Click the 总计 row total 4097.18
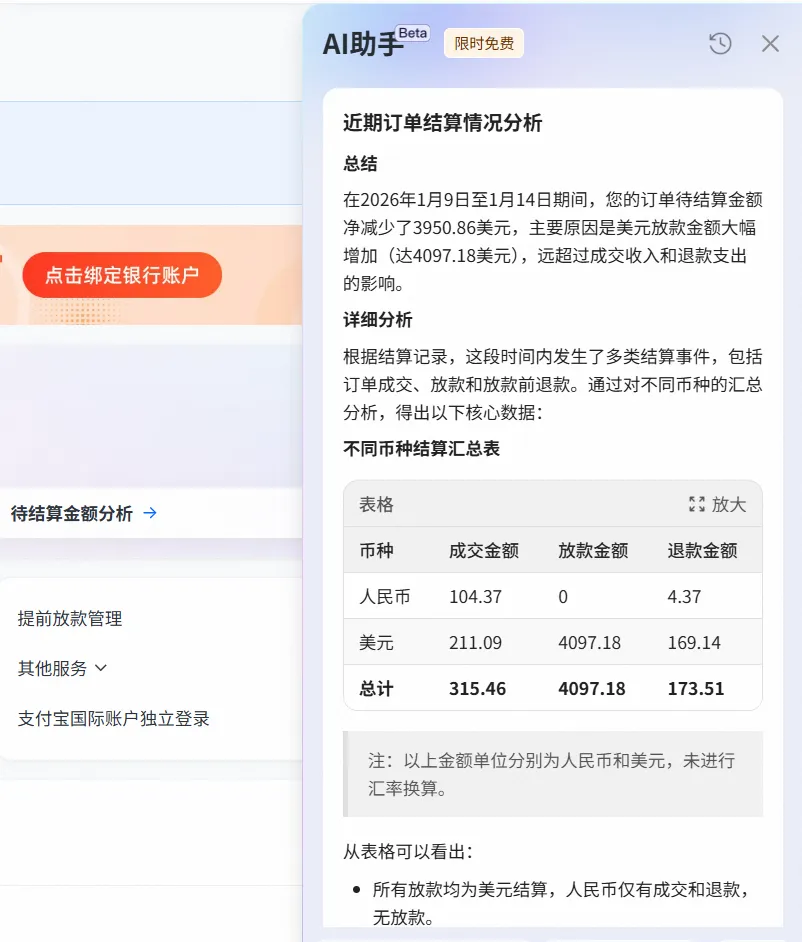The height and width of the screenshot is (942, 802). click(593, 688)
